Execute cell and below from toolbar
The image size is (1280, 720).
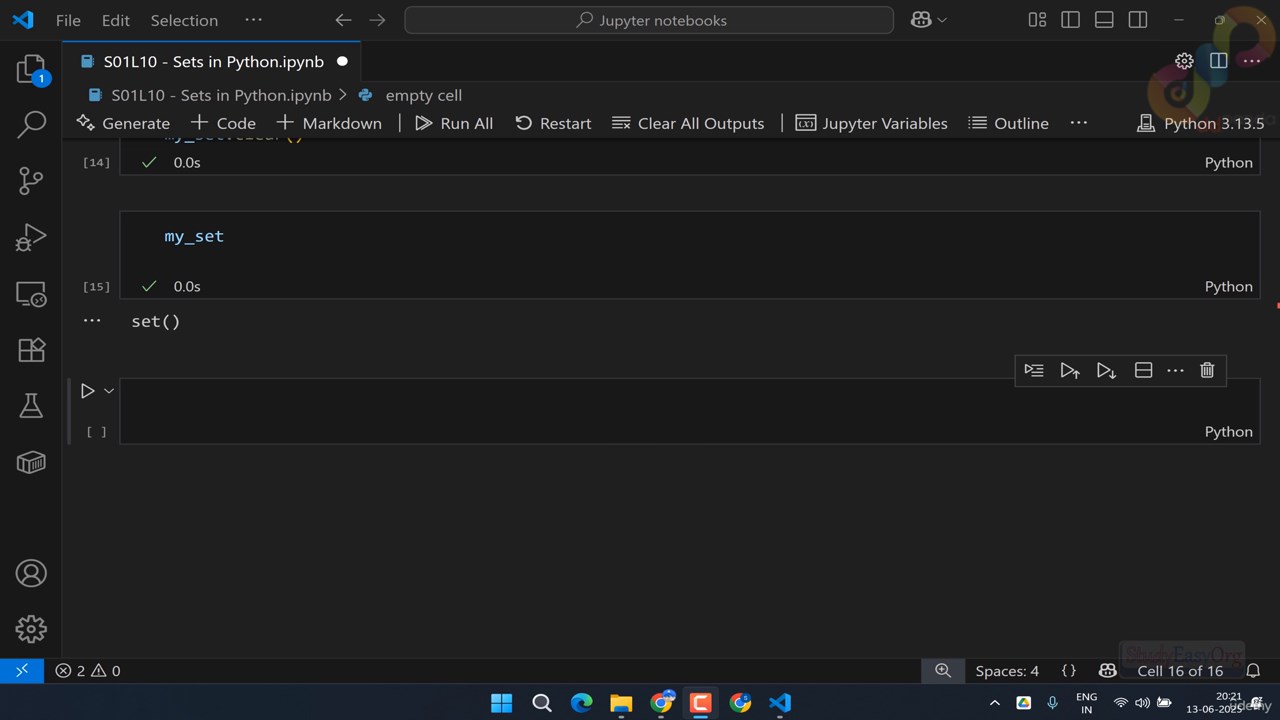(1106, 370)
